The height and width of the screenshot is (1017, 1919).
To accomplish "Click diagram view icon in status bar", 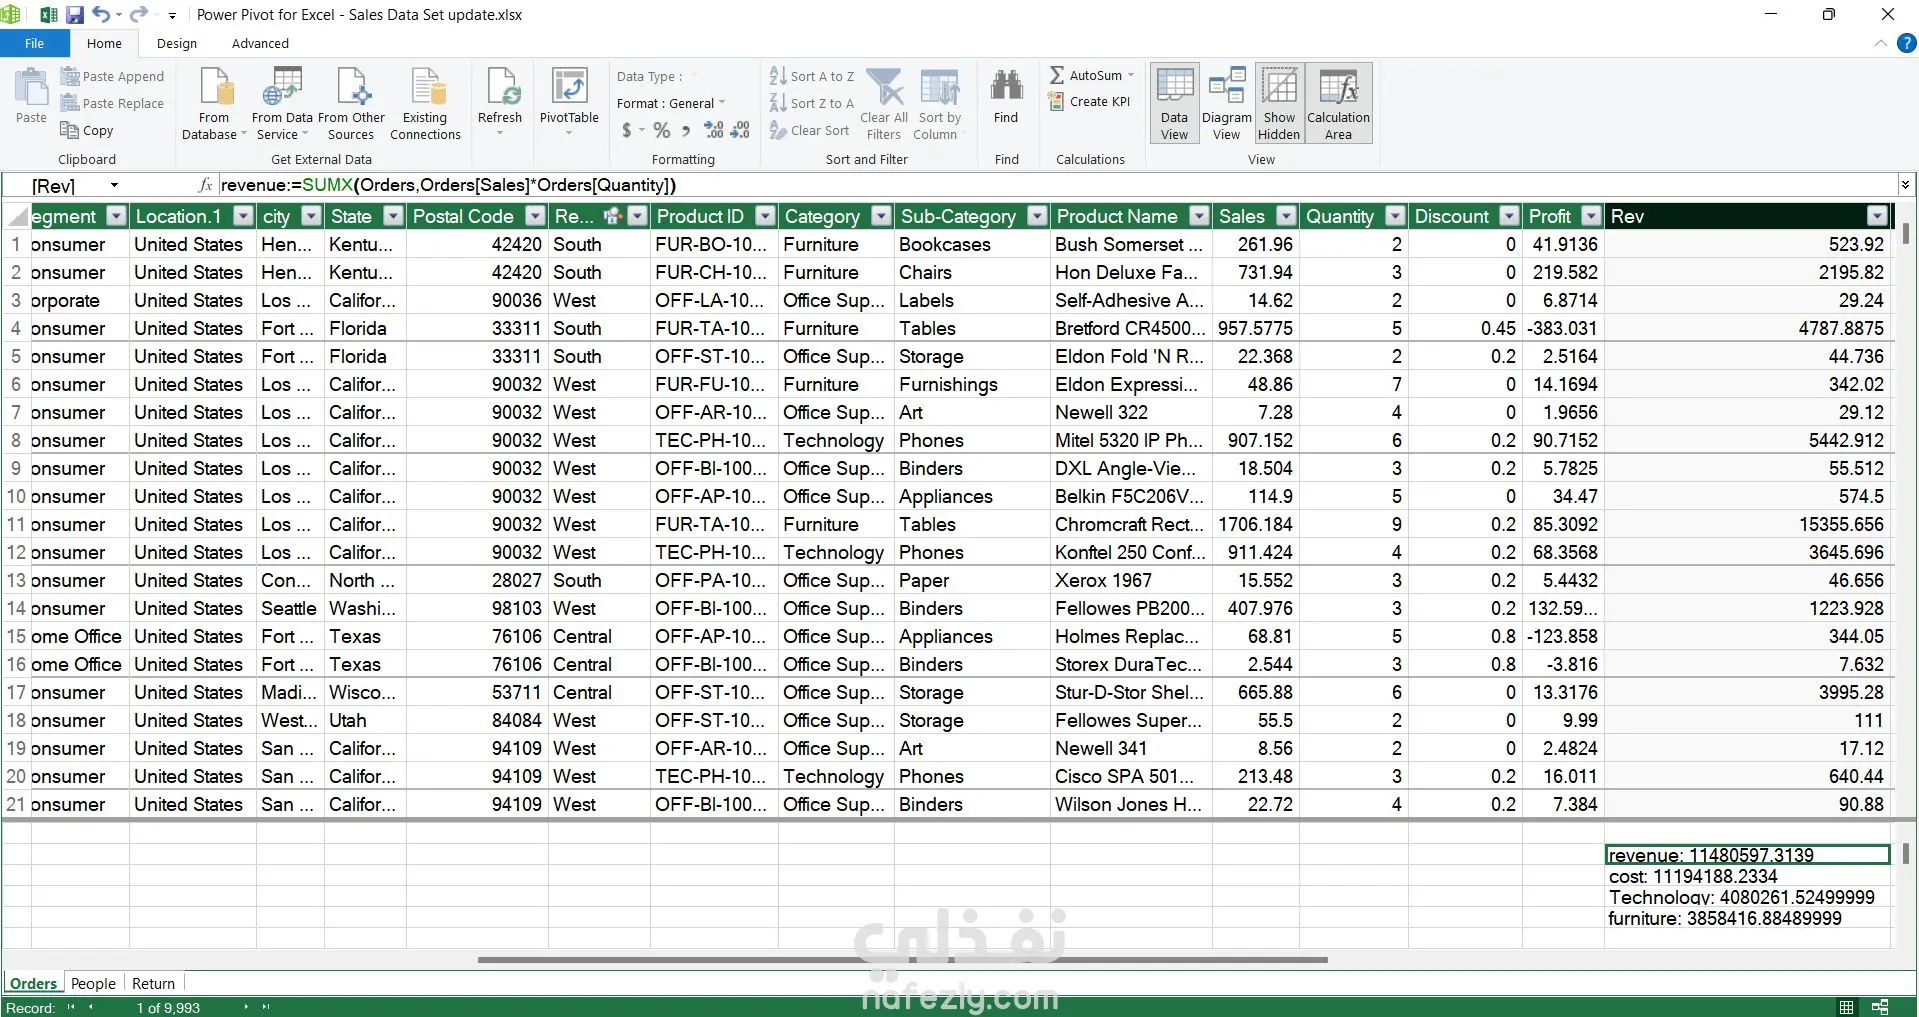I will pos(1880,1007).
